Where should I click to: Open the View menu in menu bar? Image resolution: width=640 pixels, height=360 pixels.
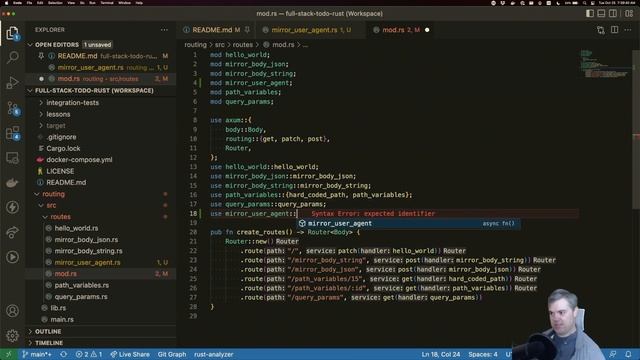pyautogui.click(x=71, y=3)
